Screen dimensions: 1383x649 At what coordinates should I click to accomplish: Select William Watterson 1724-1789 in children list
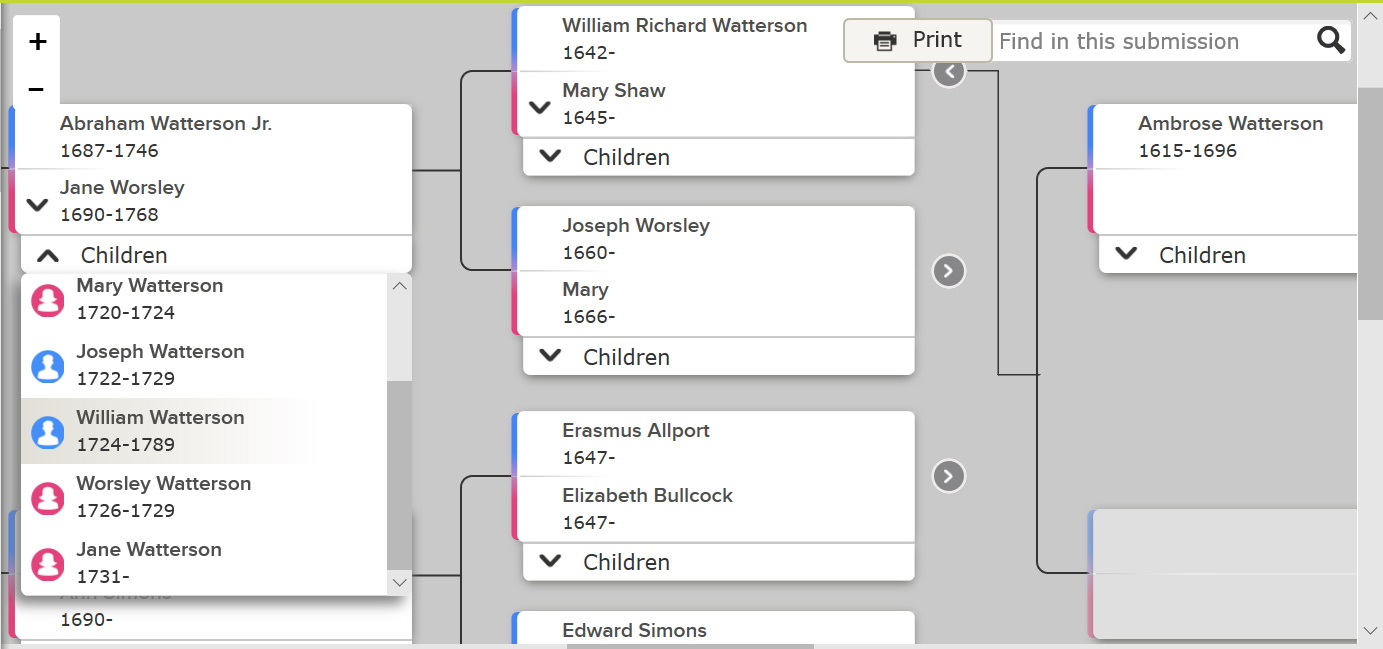pos(160,431)
